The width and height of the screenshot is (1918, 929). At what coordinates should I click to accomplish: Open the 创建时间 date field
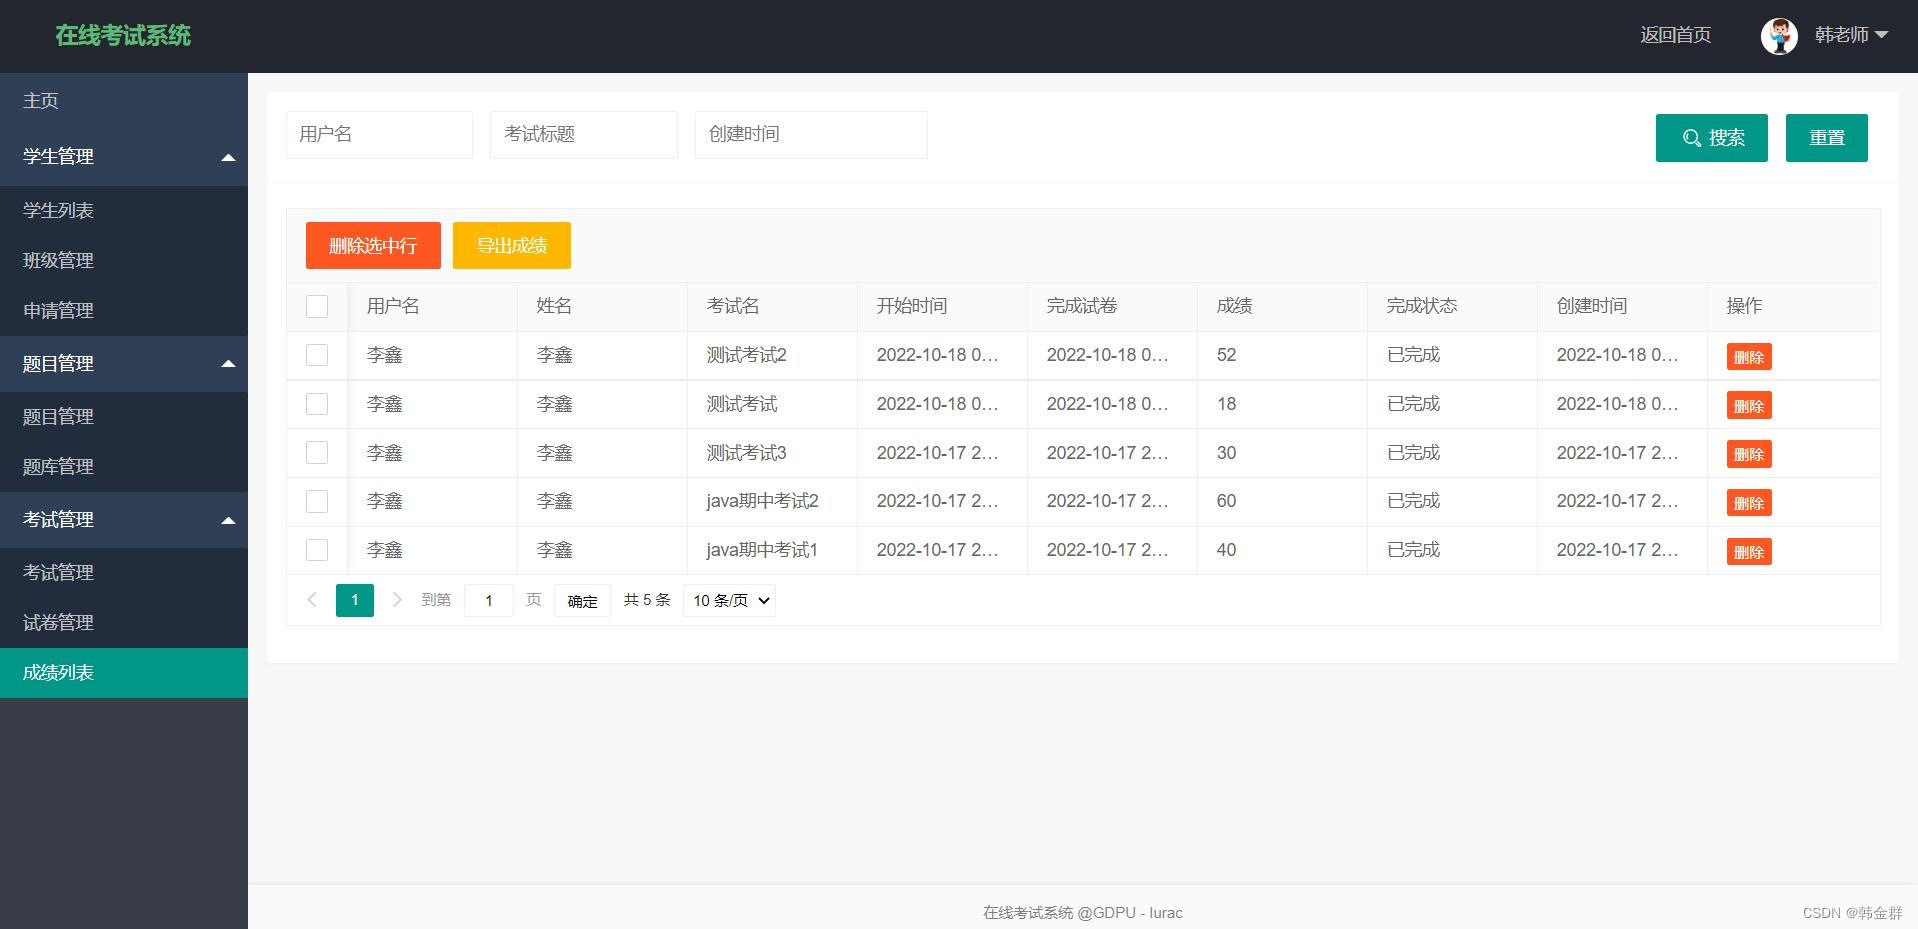click(811, 135)
